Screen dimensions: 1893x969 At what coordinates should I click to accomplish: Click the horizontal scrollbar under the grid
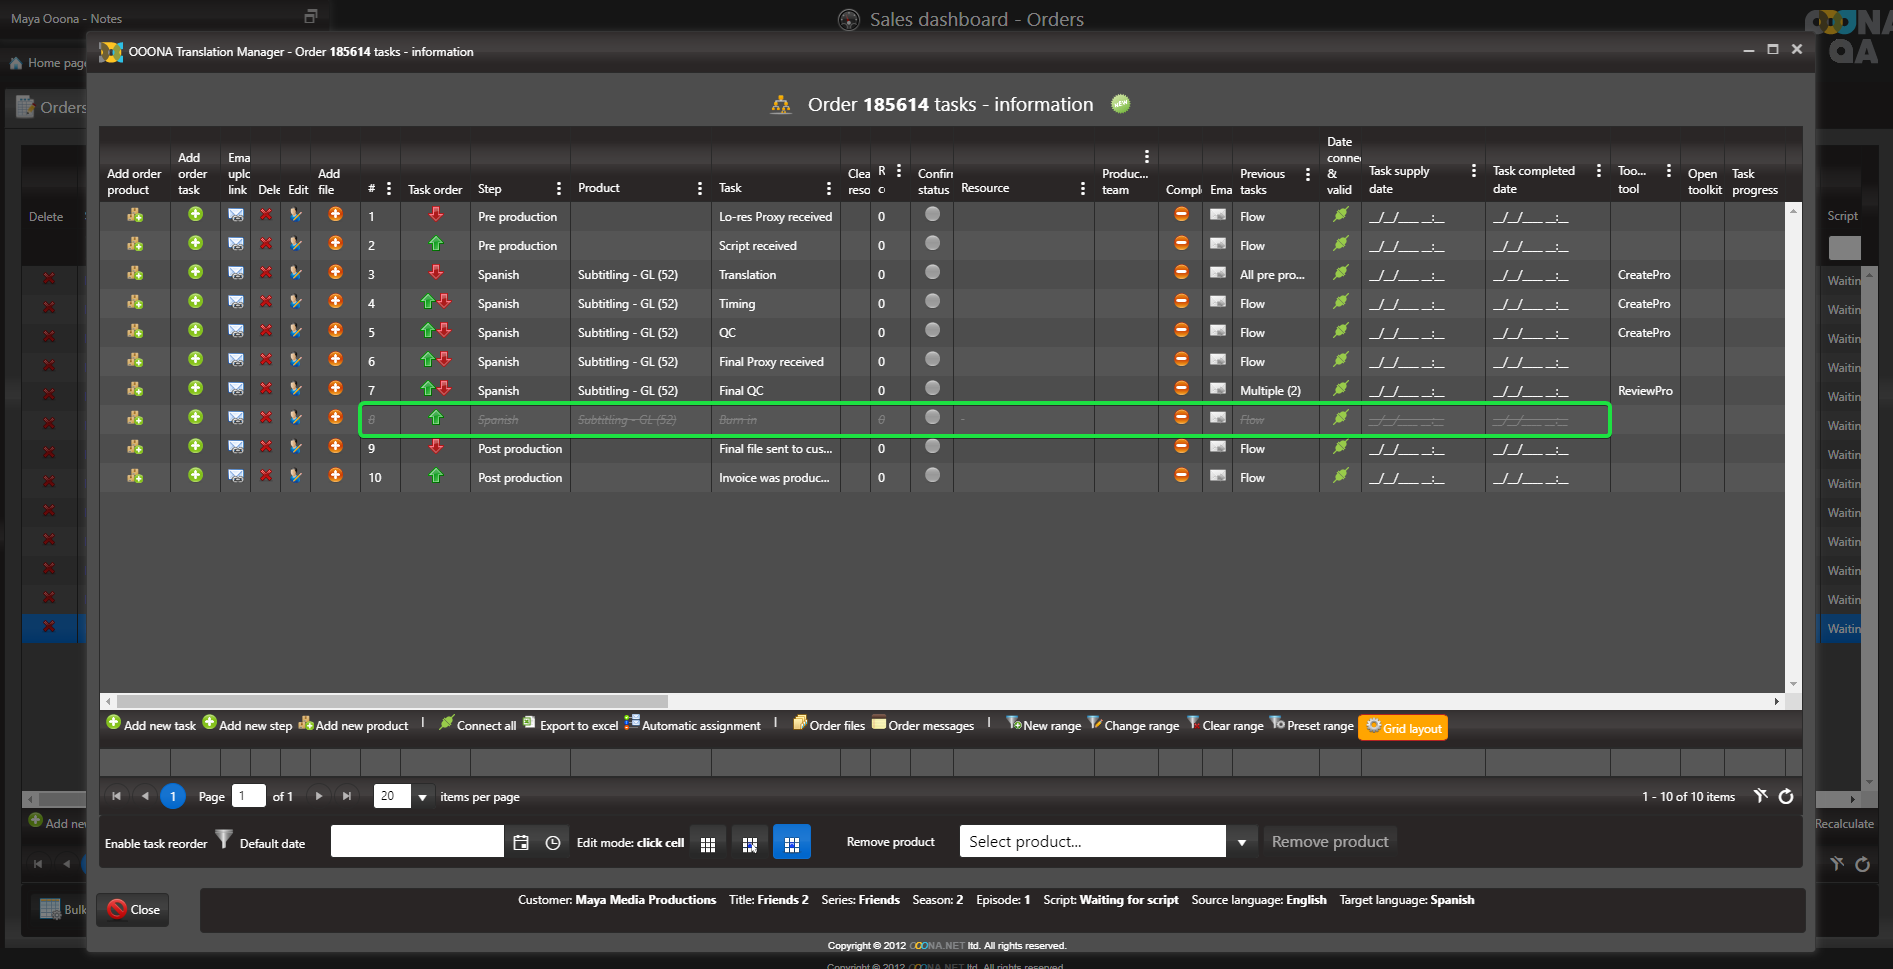(x=392, y=701)
